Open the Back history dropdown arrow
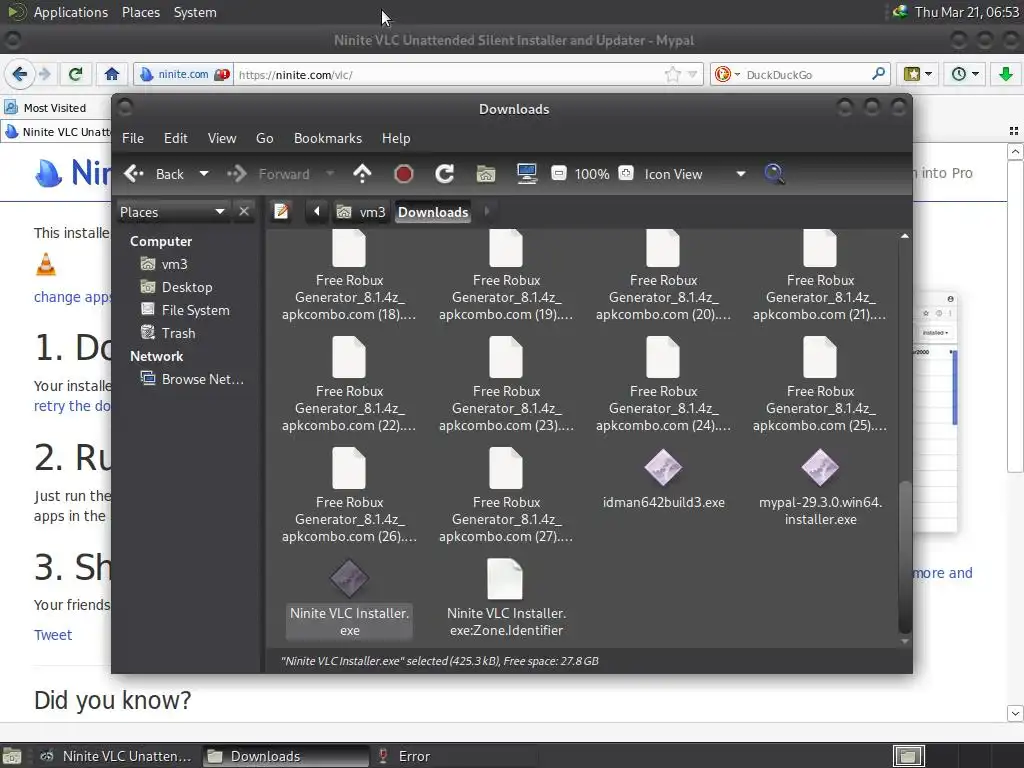The height and width of the screenshot is (768, 1024). point(204,174)
